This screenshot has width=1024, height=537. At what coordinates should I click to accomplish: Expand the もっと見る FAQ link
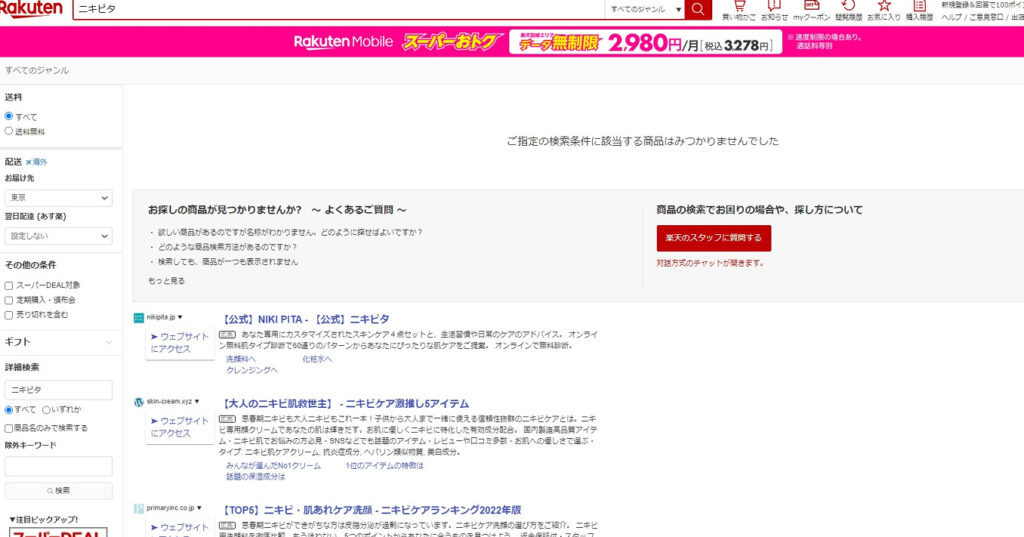point(166,281)
